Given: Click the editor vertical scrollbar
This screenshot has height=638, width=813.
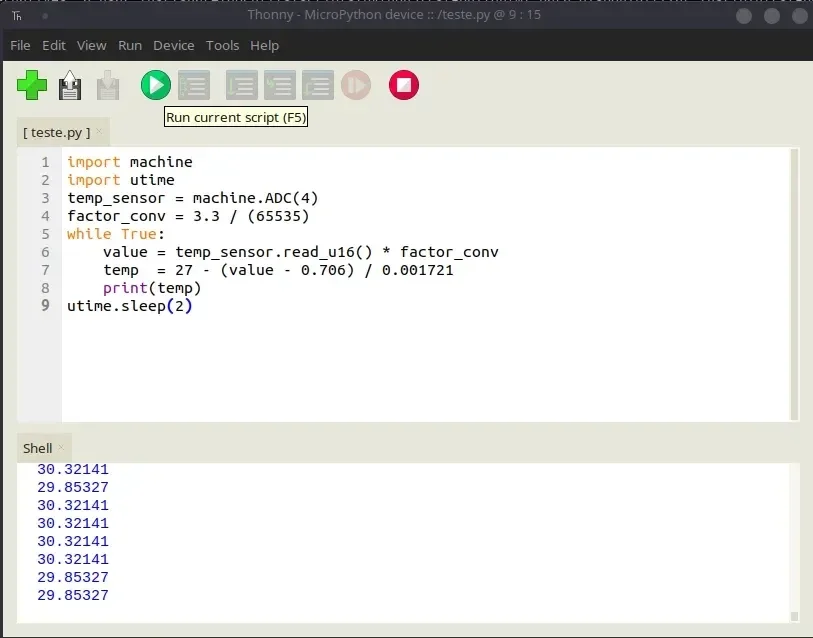Looking at the screenshot, I should coord(794,284).
